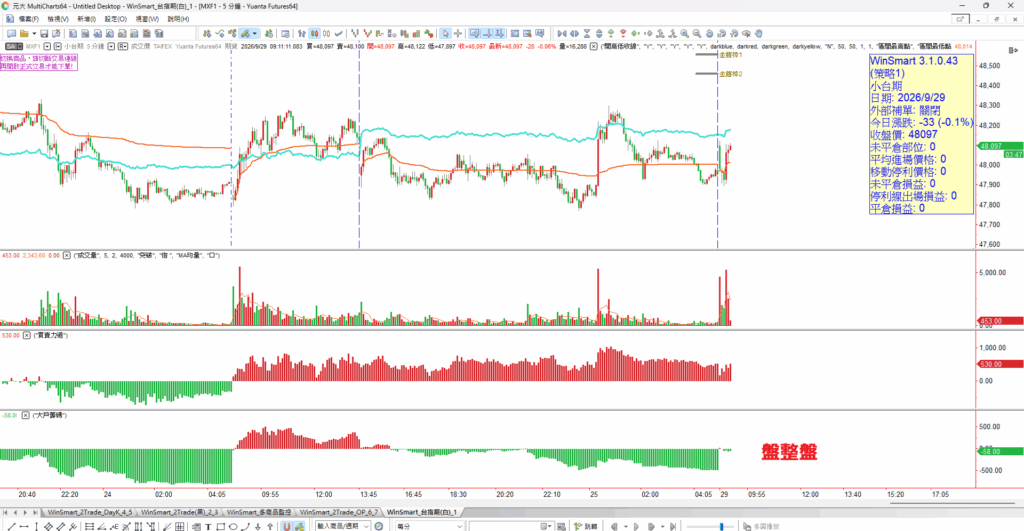Open the 輸入商品/透明 combo box
The height and width of the screenshot is (531, 1024).
[x=343, y=526]
